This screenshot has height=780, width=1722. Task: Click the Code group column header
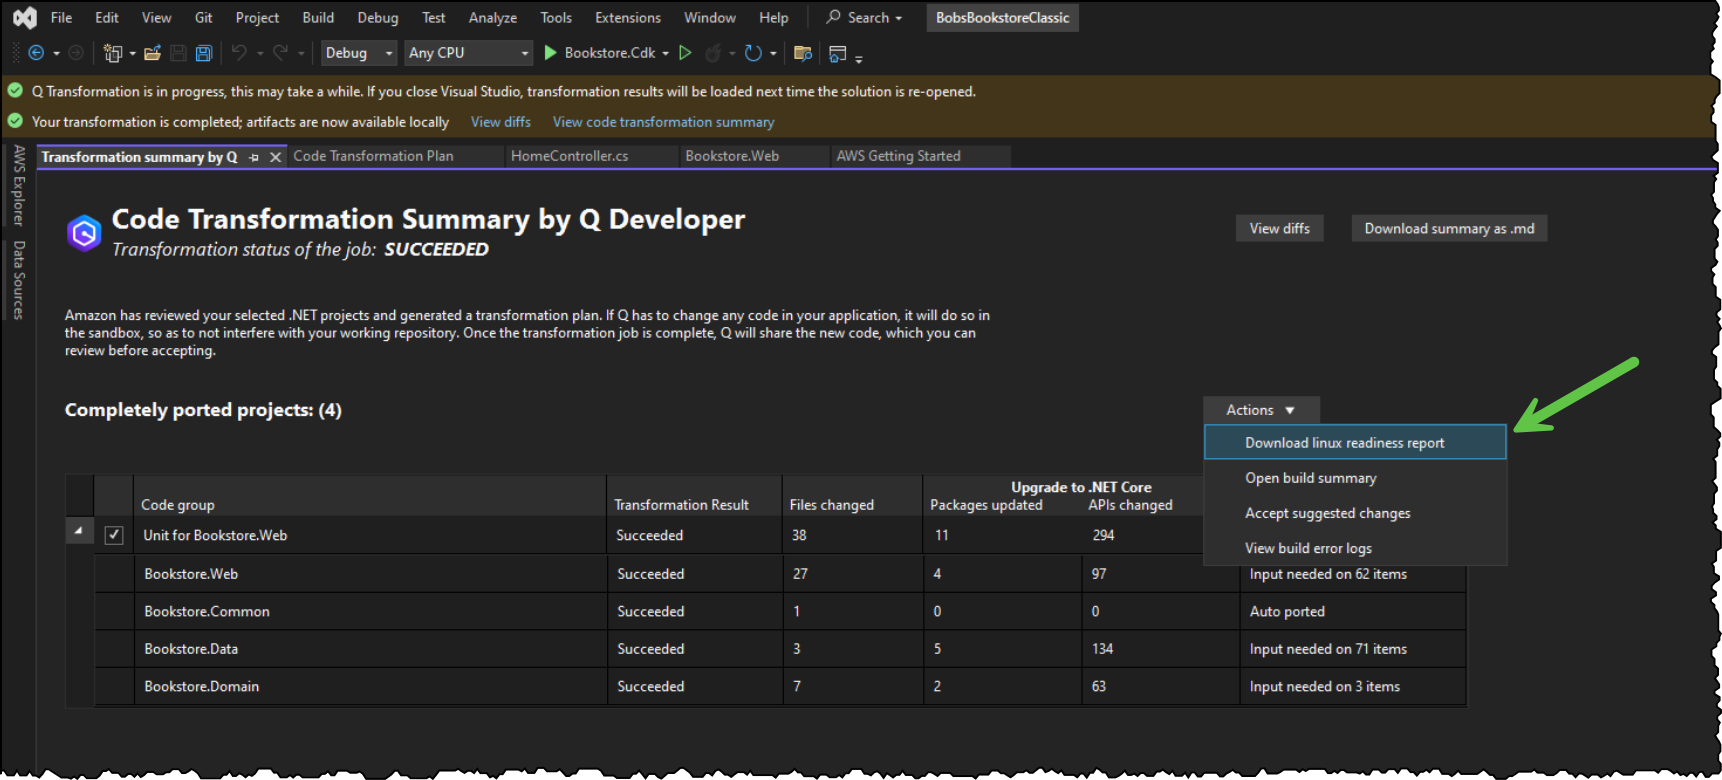(178, 505)
